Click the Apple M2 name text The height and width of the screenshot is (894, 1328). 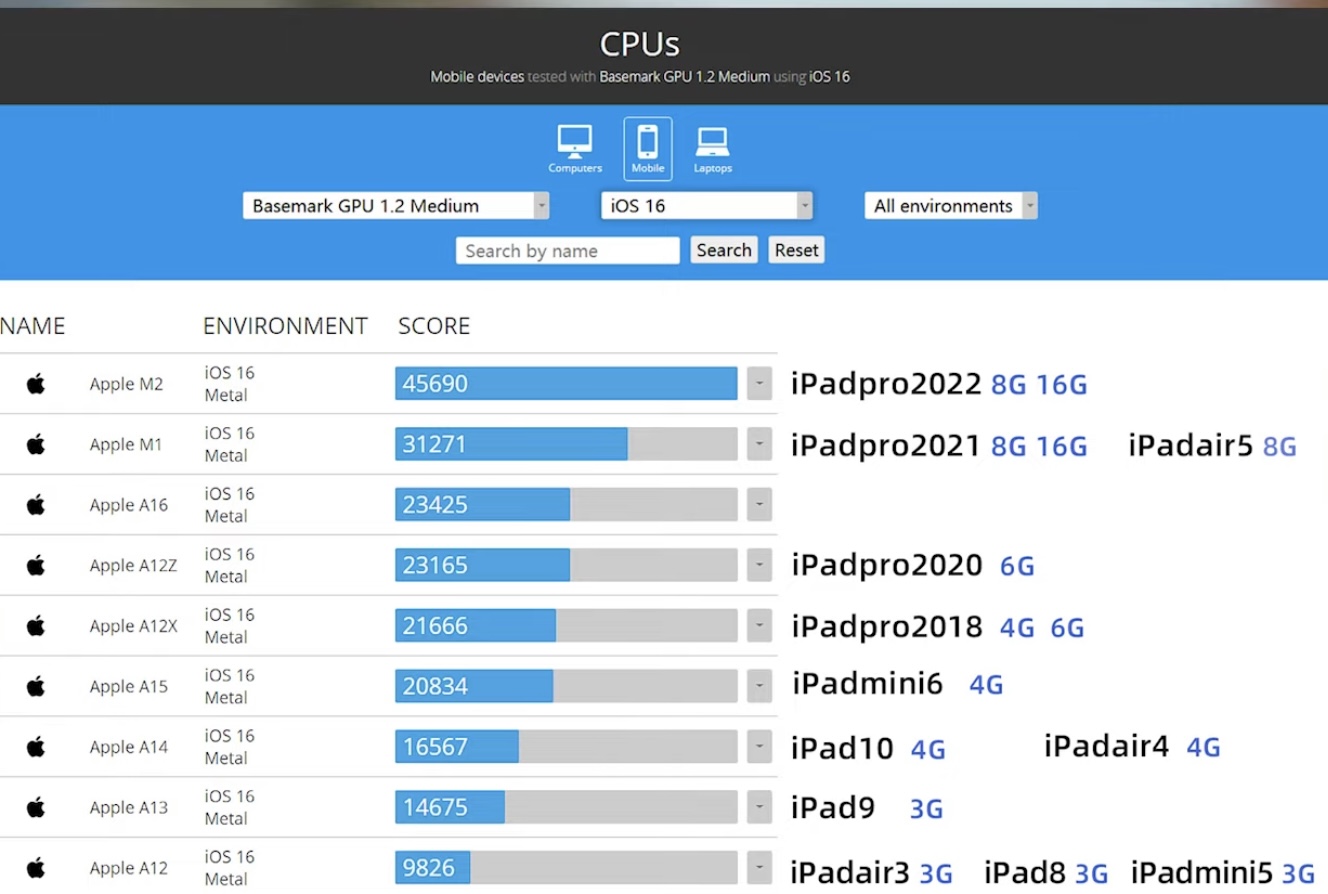pos(126,384)
